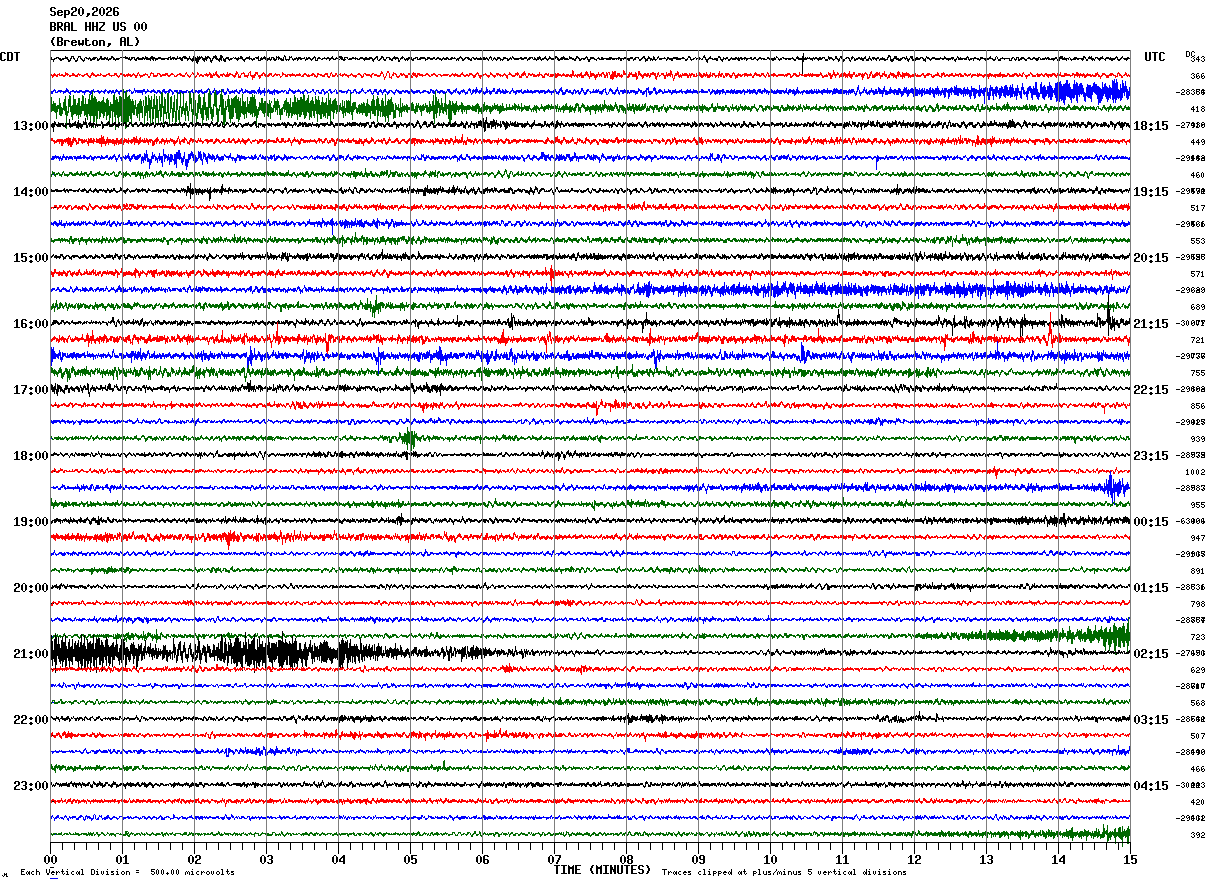Click the 23:00 CDT time label
This screenshot has width=1210, height=886.
pos(31,786)
